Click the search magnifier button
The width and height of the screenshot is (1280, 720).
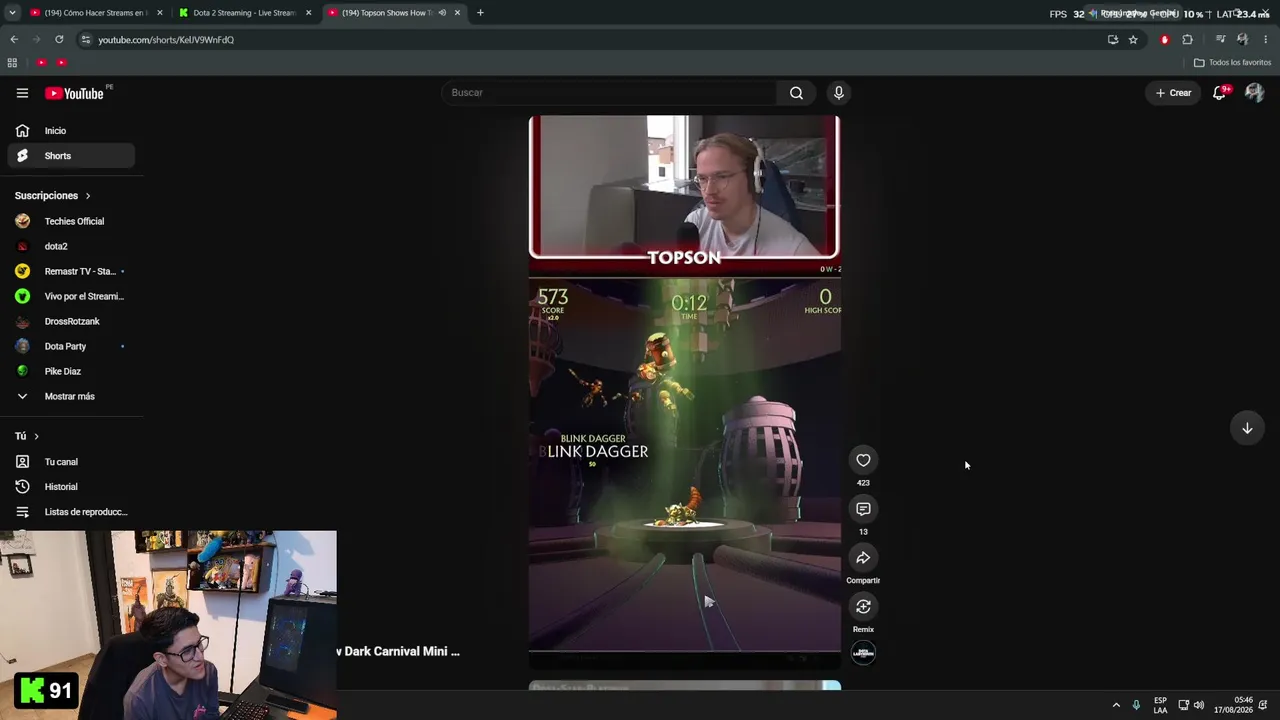pos(796,93)
